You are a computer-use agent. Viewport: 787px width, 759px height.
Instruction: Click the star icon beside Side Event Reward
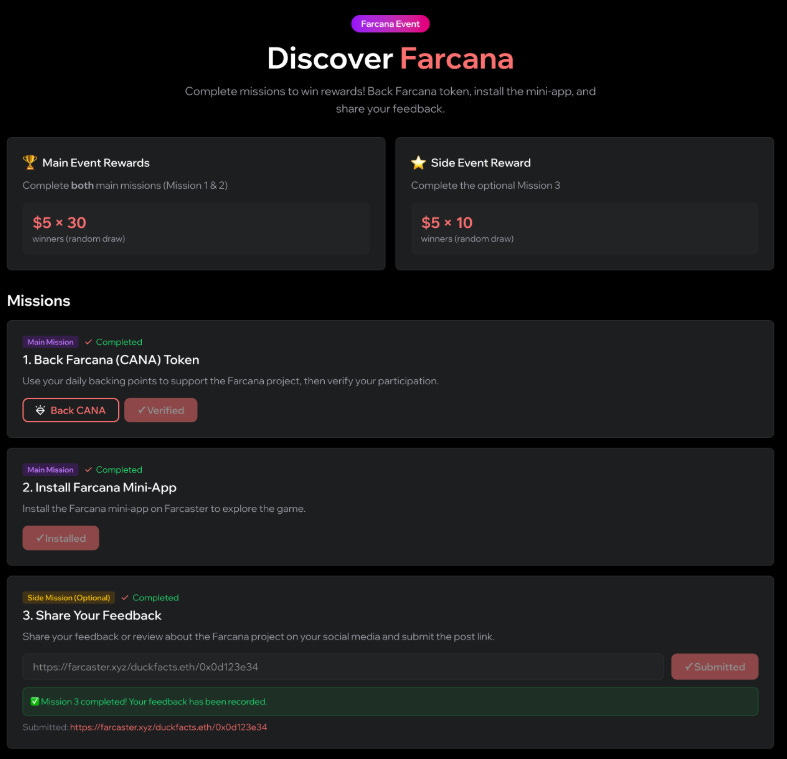(418, 162)
